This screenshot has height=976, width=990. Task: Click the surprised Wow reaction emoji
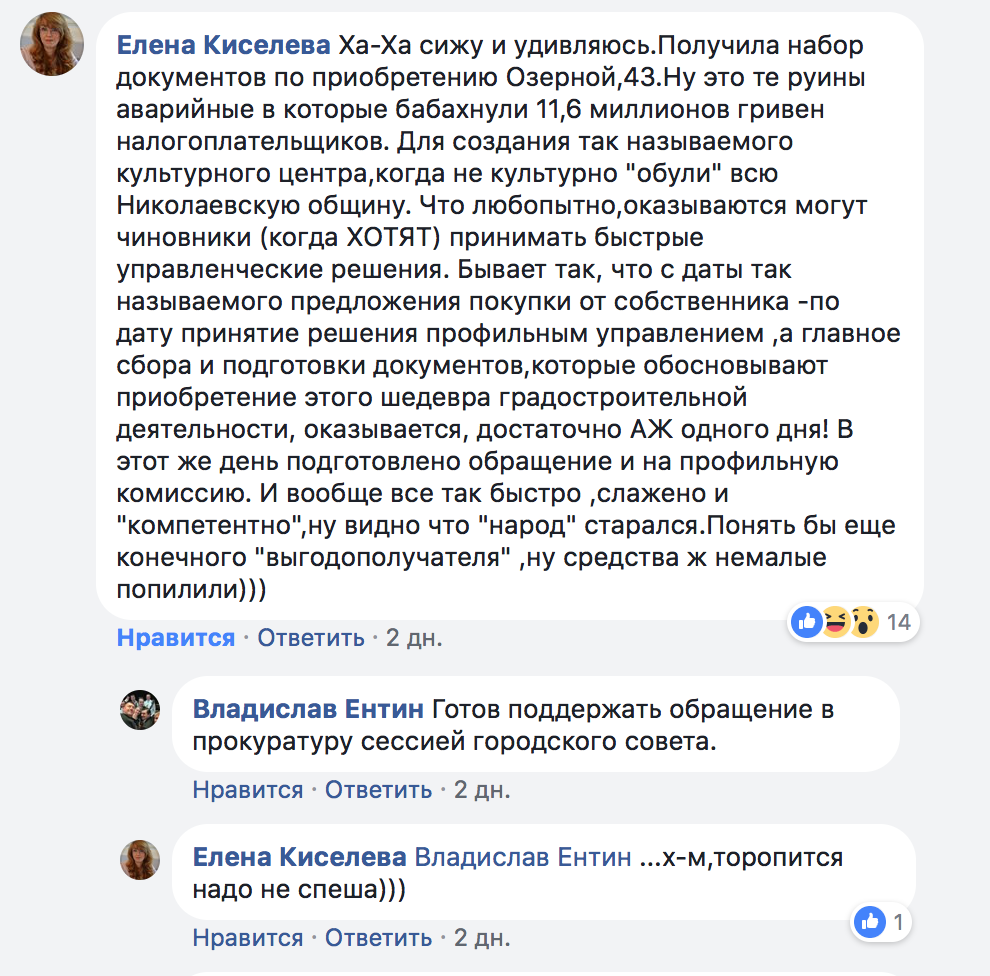click(x=863, y=622)
